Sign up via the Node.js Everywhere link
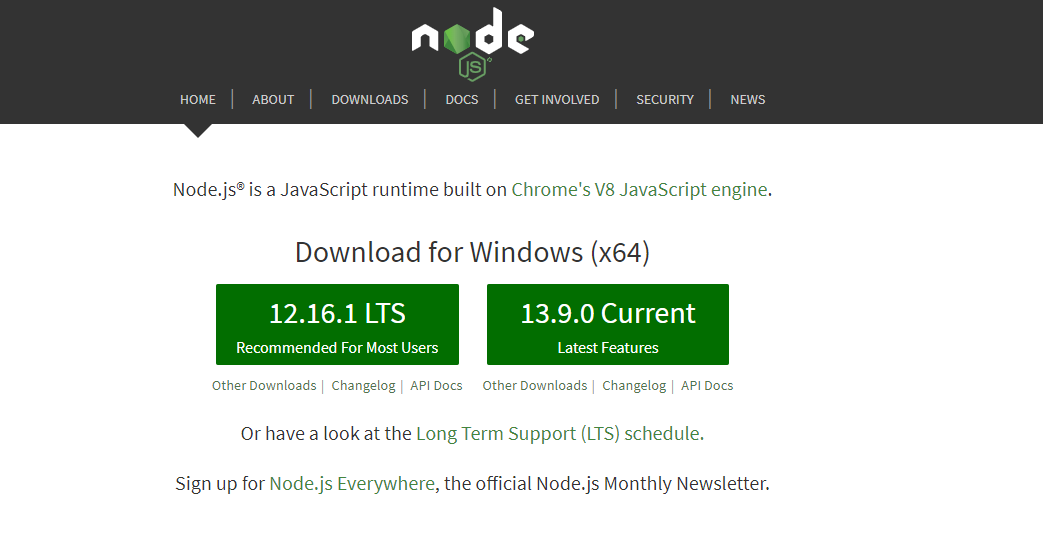 click(352, 483)
